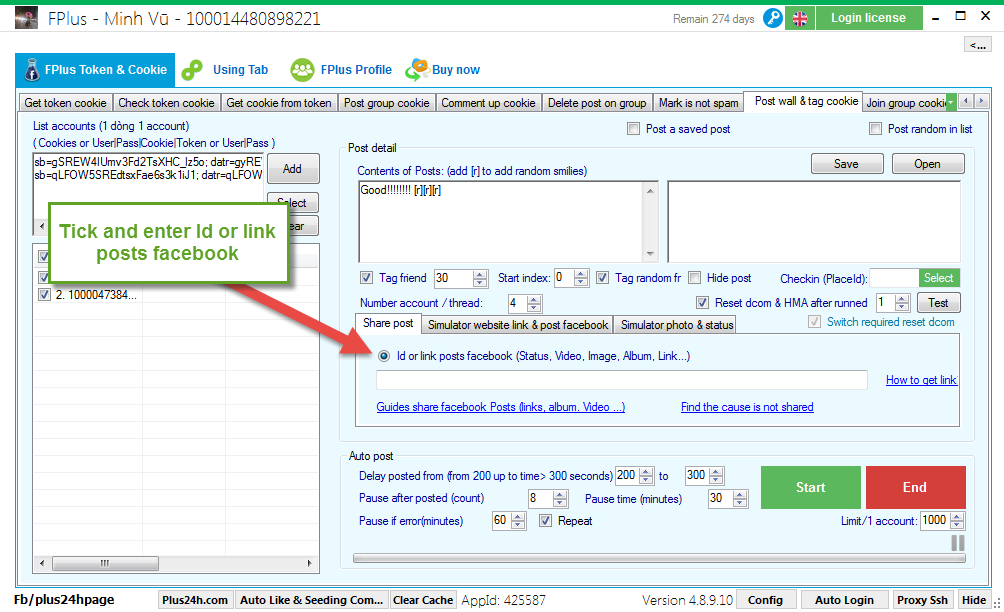
Task: Open Config from the bottom bar
Action: [x=766, y=600]
